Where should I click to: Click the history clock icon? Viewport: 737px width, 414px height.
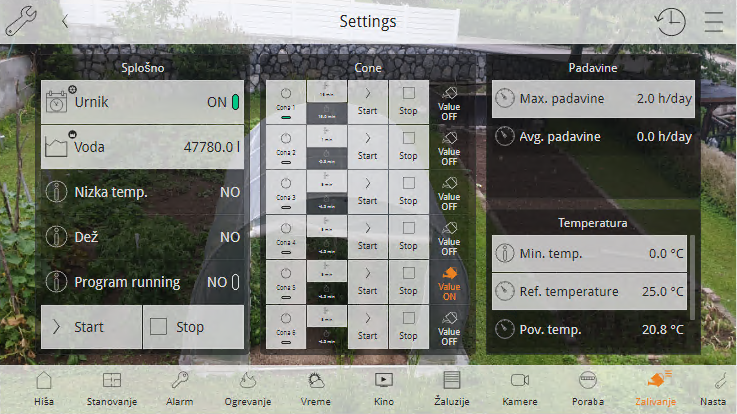[670, 22]
